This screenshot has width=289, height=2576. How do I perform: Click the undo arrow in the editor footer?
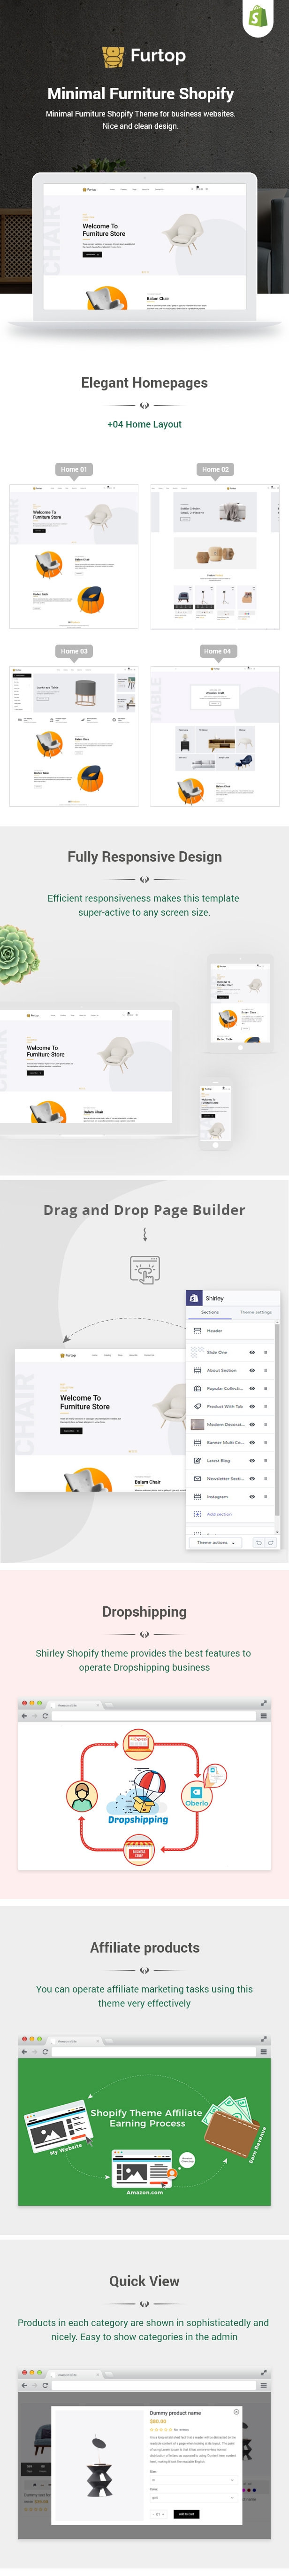coord(259,1542)
